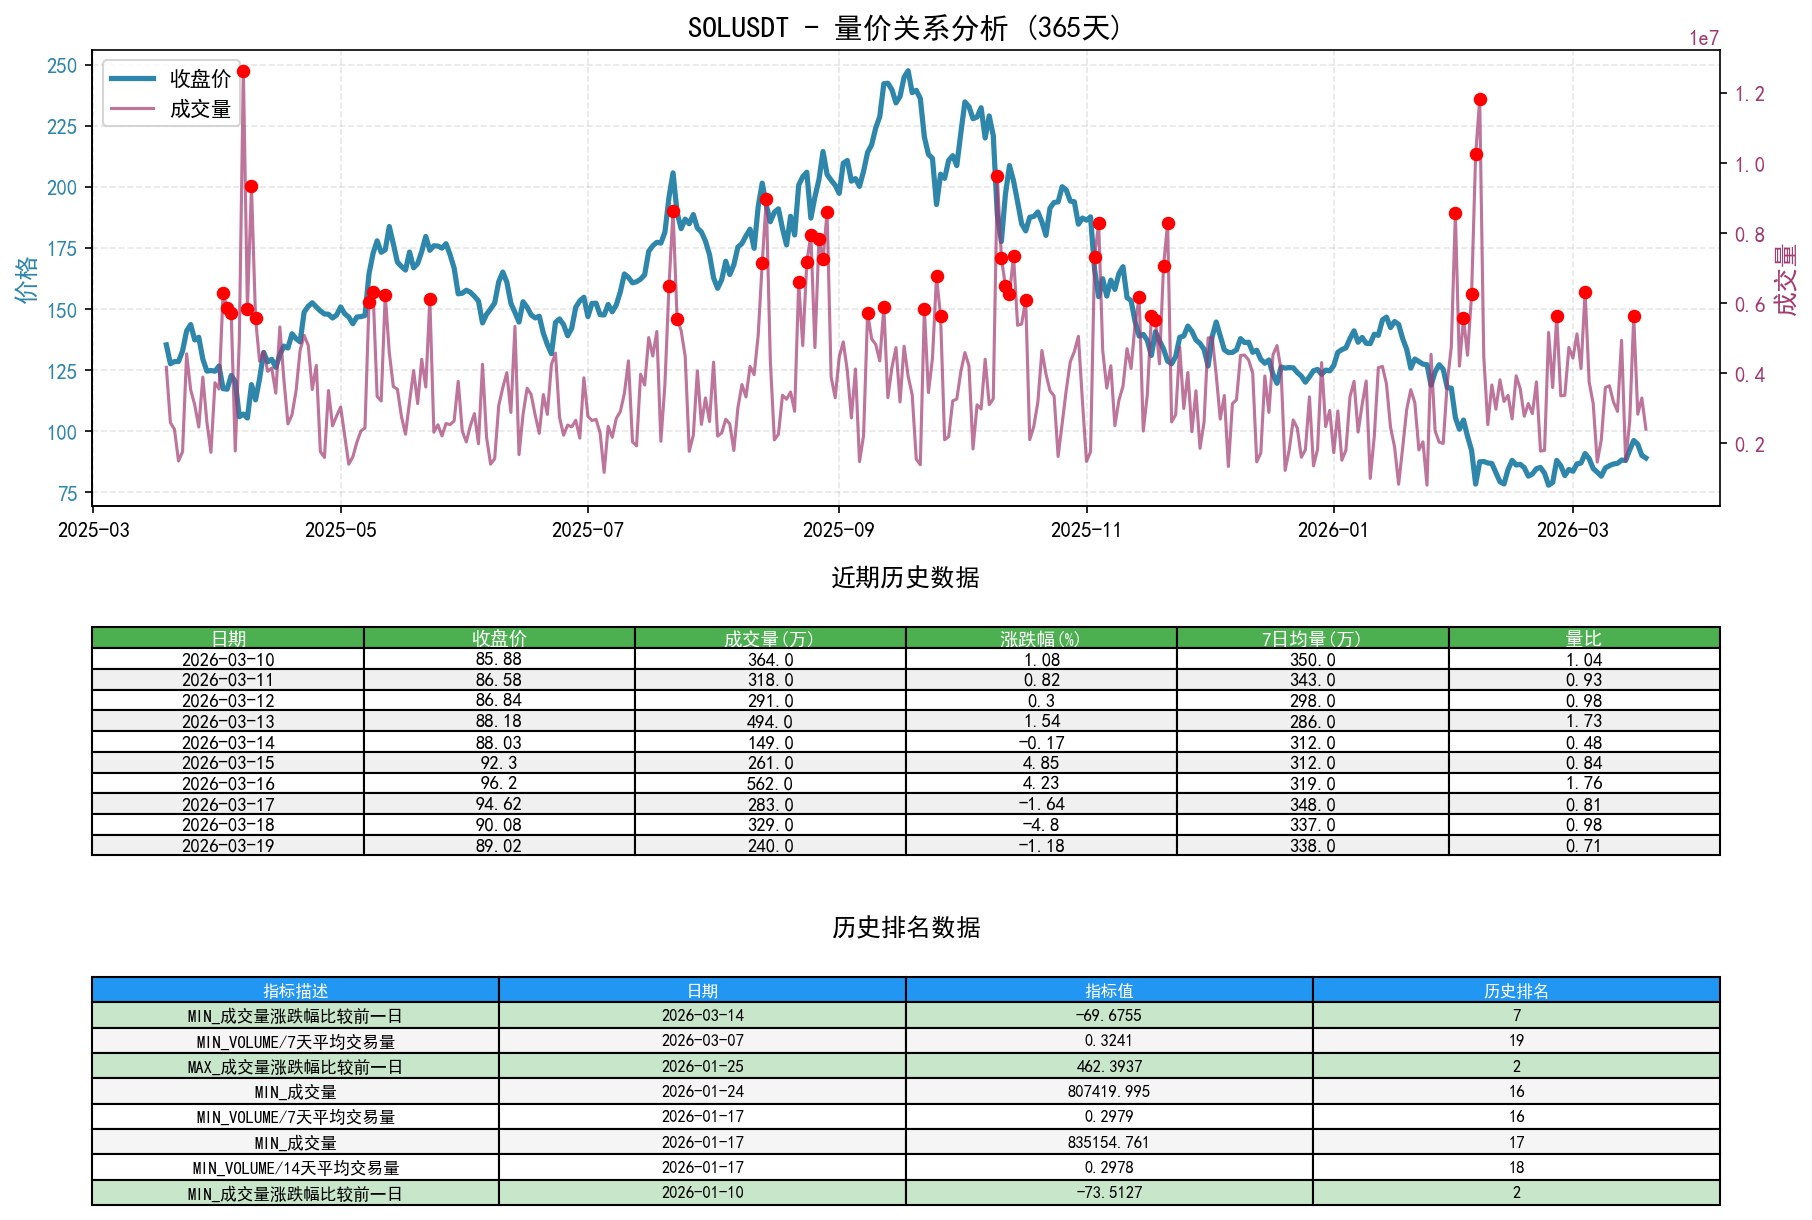Image resolution: width=1812 pixels, height=1220 pixels.
Task: Select the red volume spike marker near 2026-02
Action: (1481, 98)
